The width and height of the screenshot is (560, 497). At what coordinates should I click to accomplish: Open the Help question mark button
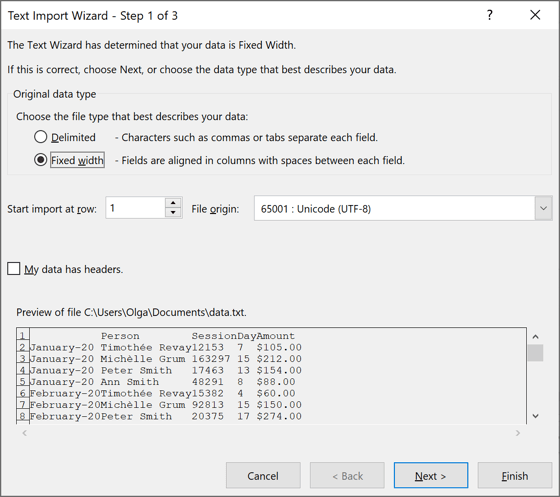(490, 15)
